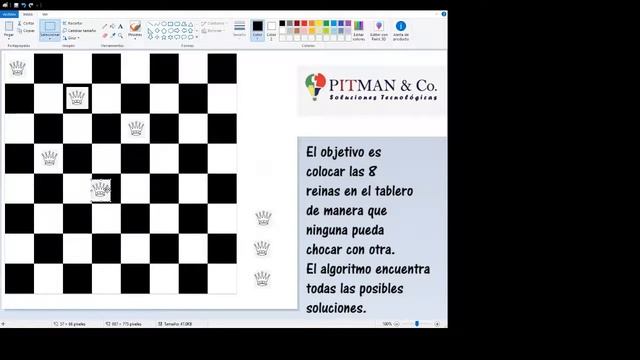Image resolution: width=640 pixels, height=360 pixels.
Task: Select the Curve shape
Action: [x=157, y=24]
